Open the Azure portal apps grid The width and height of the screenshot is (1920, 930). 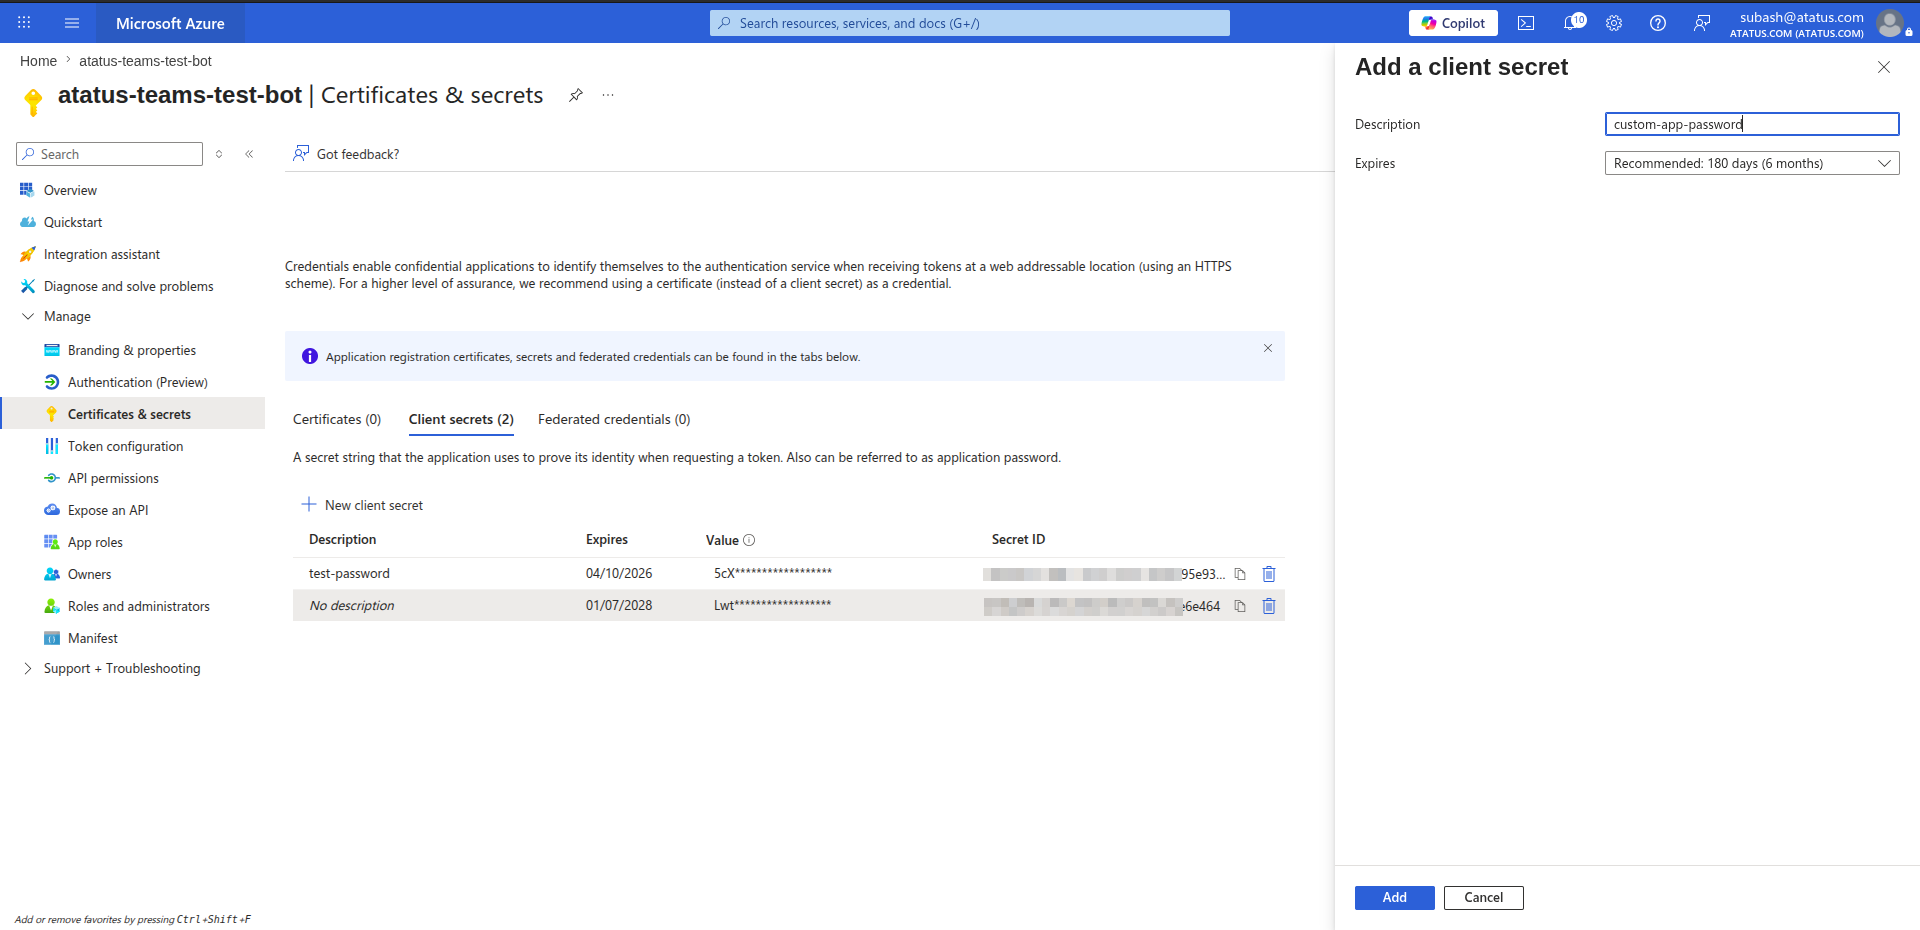24,22
